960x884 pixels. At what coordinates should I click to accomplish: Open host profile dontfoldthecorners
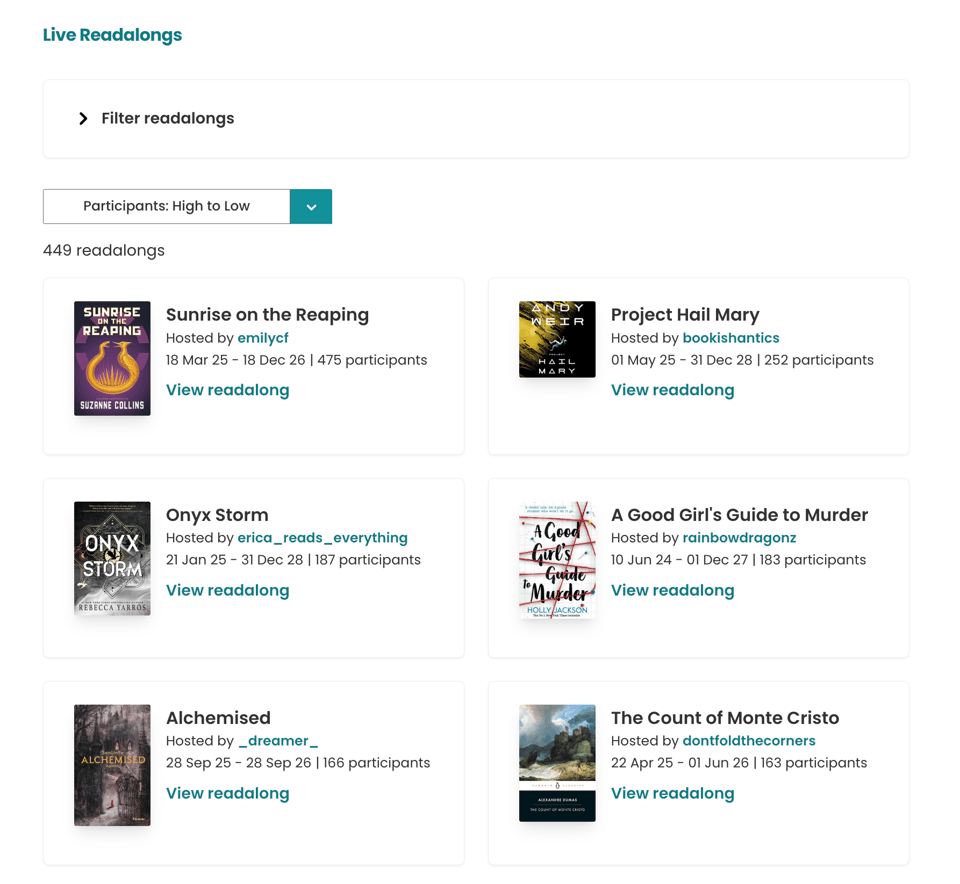tap(749, 741)
